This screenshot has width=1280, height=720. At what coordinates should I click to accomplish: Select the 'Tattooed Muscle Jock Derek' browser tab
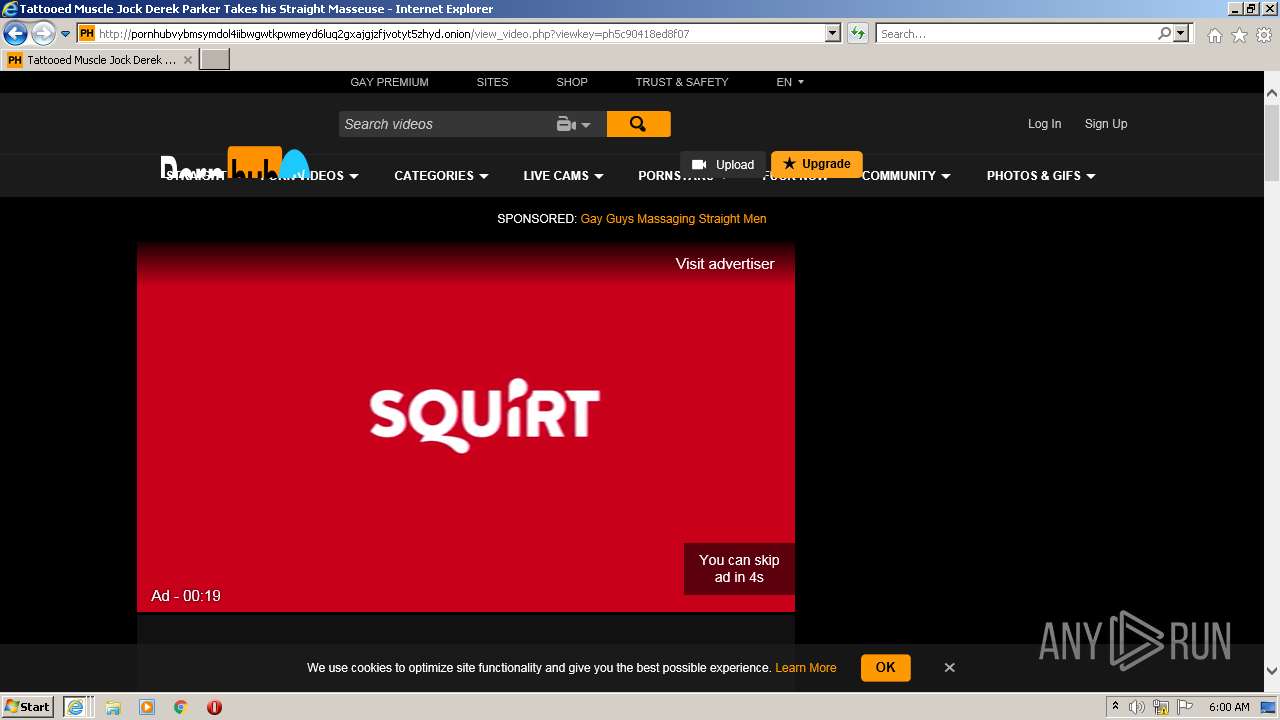pos(100,60)
